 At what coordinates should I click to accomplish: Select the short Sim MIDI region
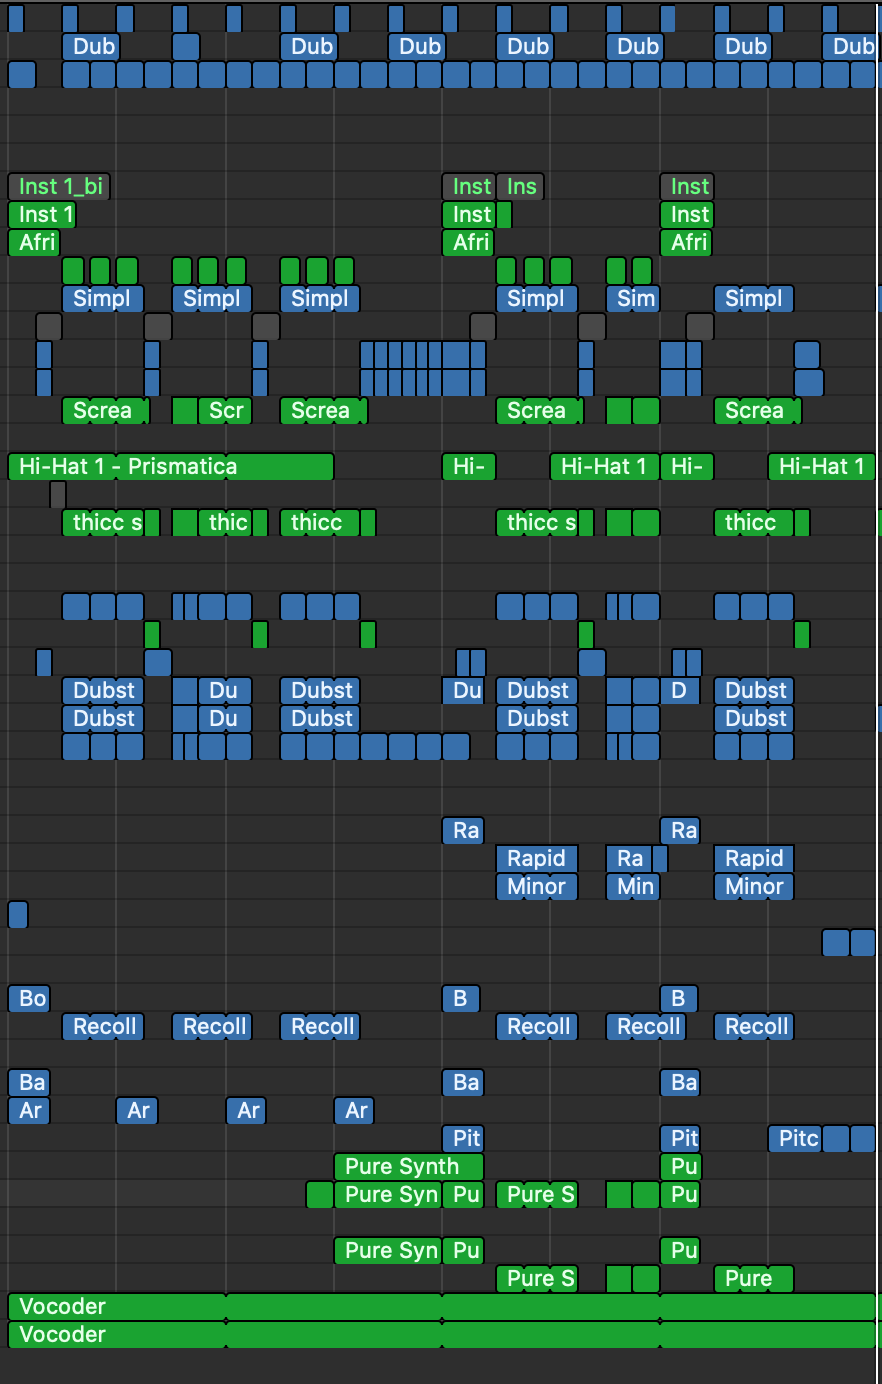click(632, 299)
